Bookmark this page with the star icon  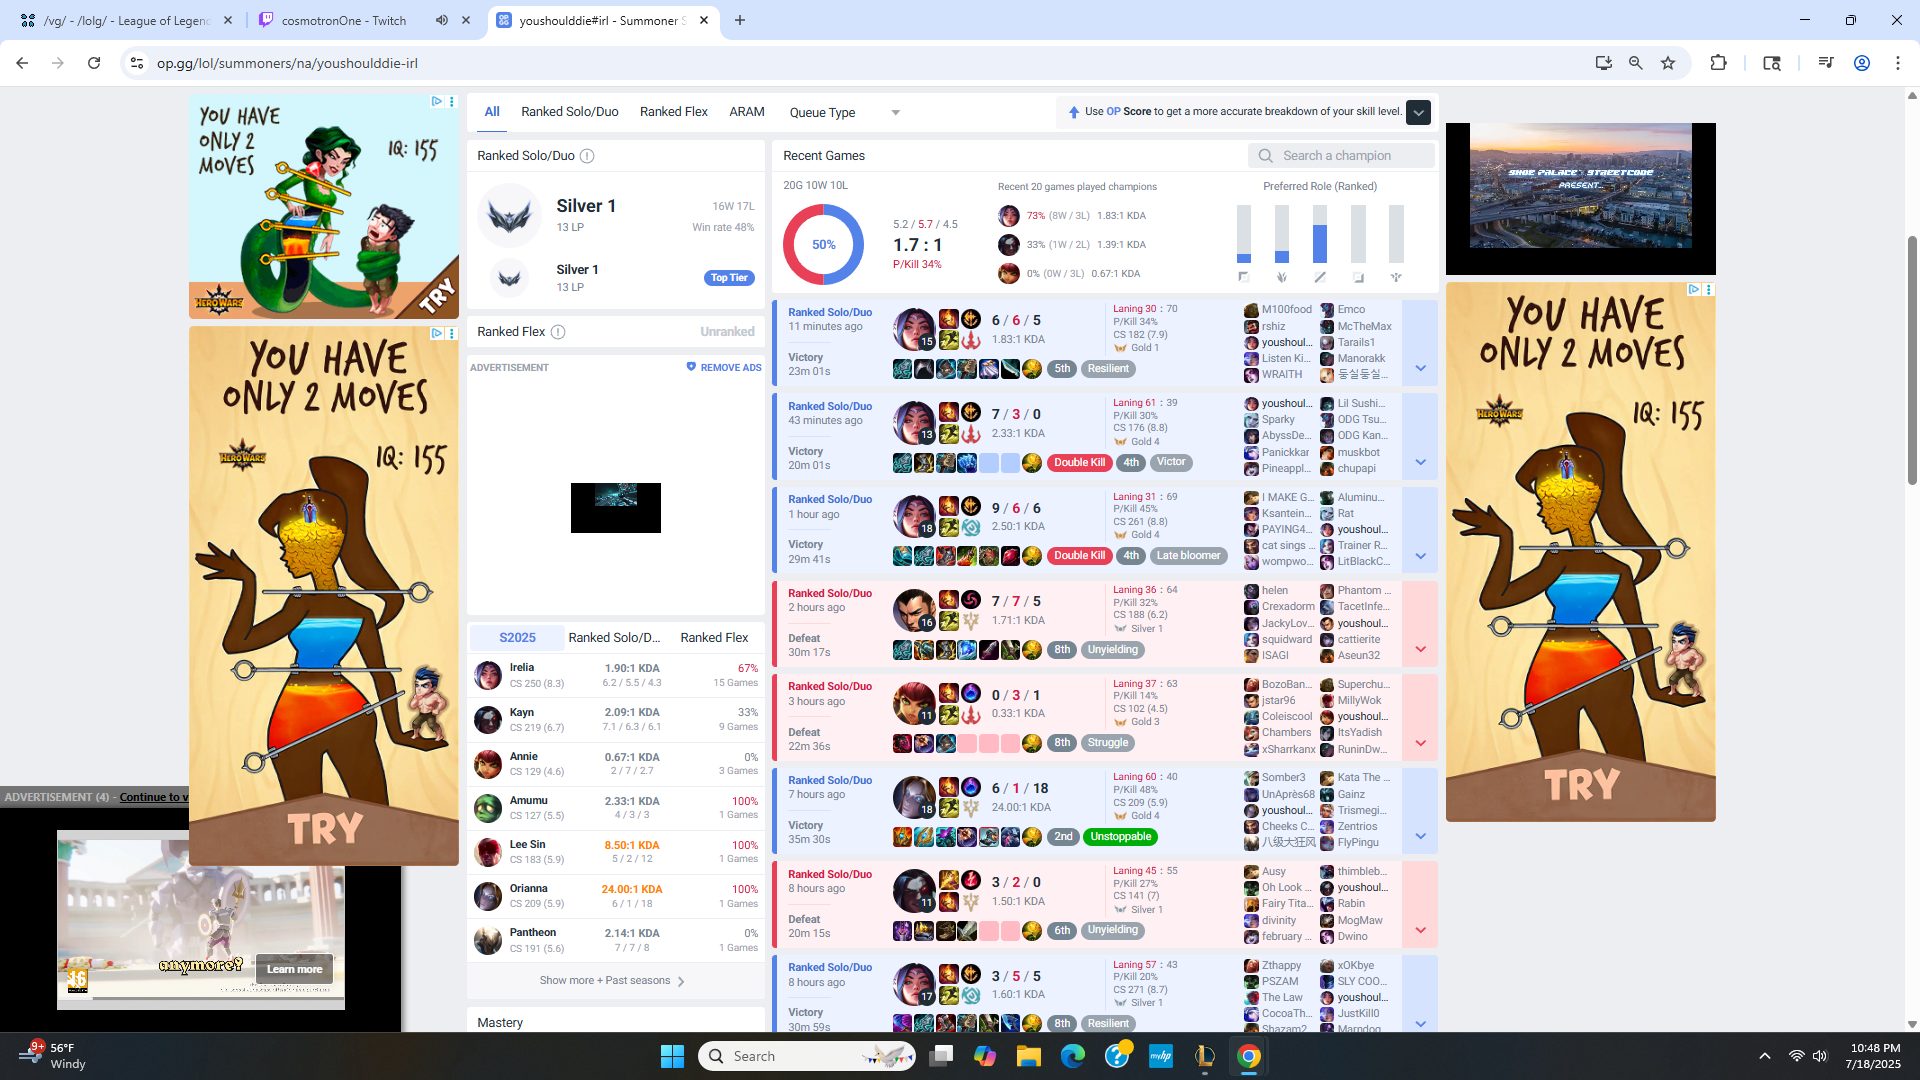point(1668,63)
